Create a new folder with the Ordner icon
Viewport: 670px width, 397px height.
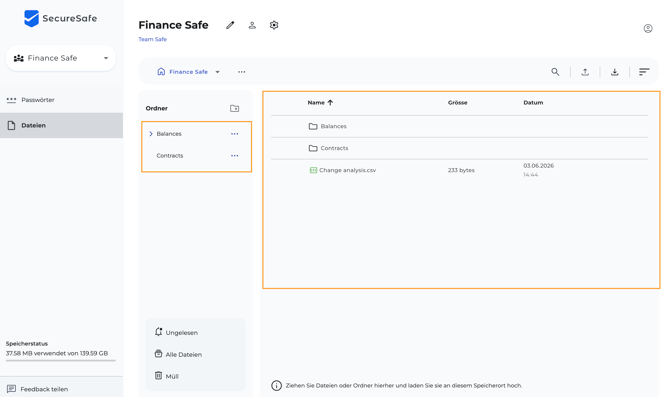point(235,109)
